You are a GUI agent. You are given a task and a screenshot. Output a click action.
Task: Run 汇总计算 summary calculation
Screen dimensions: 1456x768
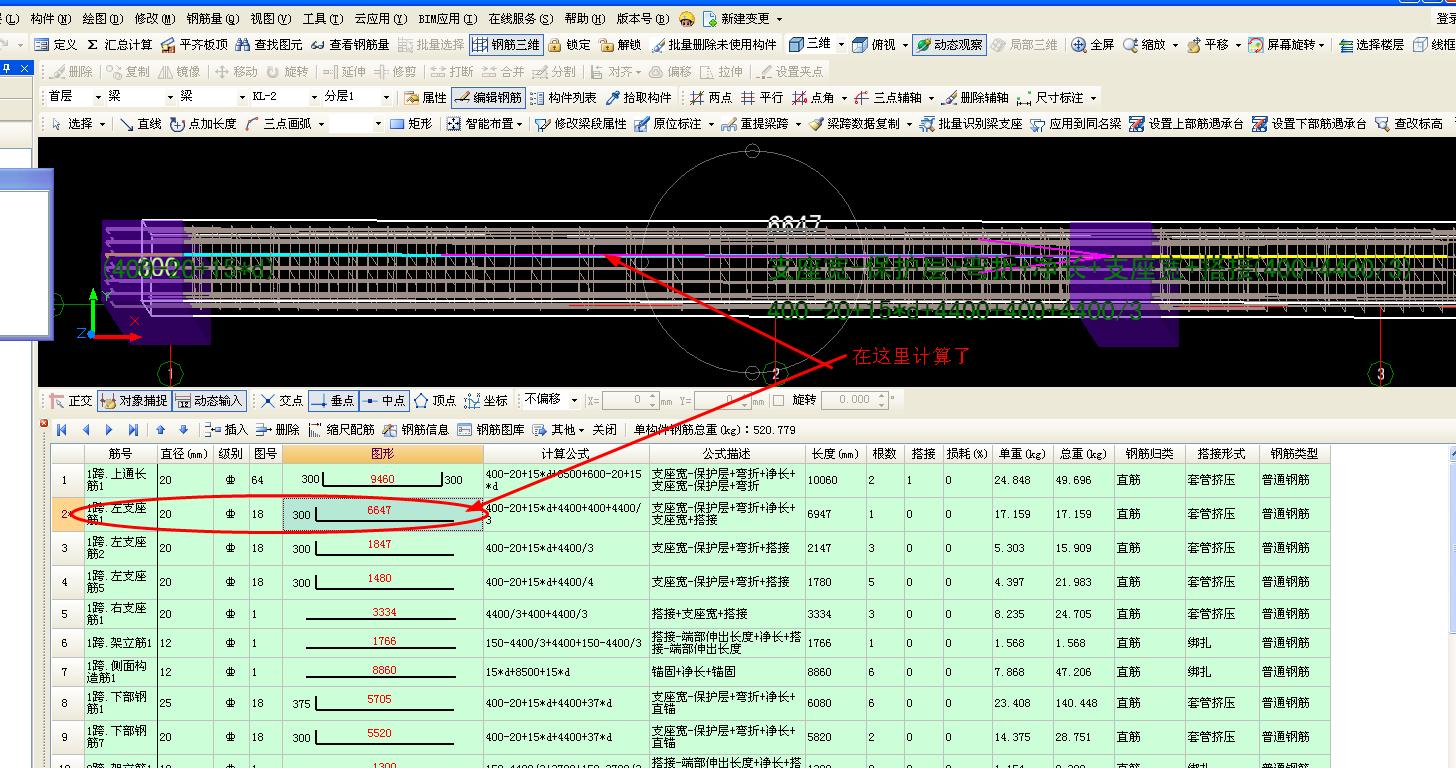[x=119, y=45]
